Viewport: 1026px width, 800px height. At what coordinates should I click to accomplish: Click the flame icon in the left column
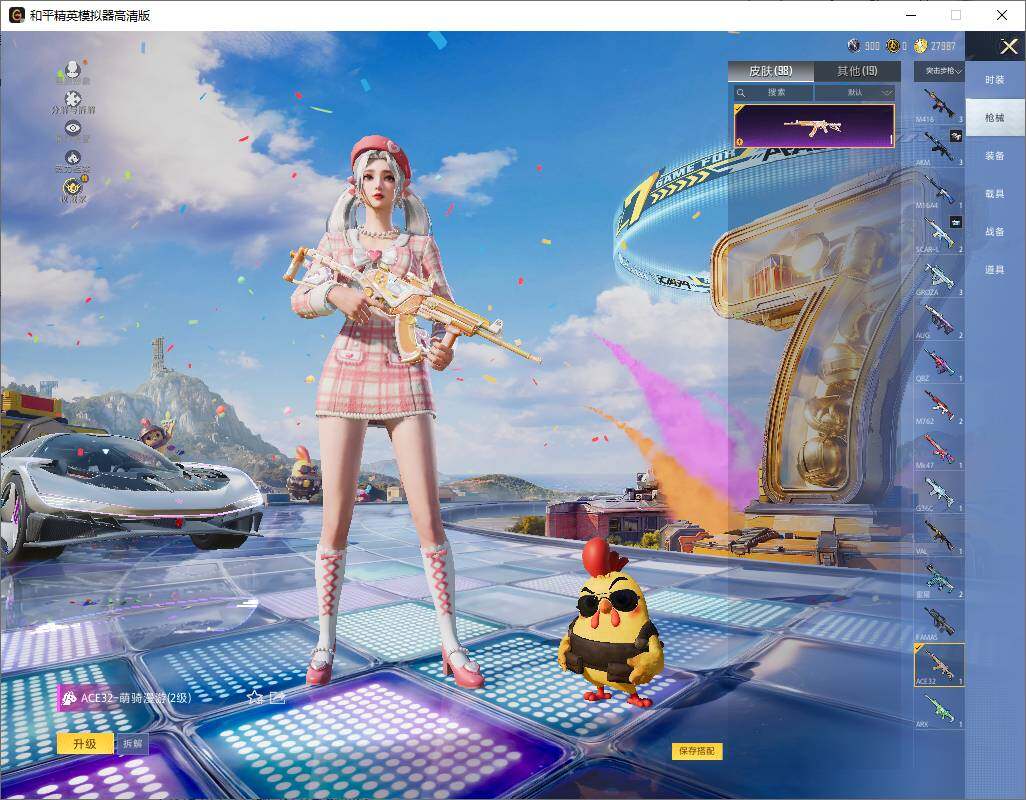point(73,158)
